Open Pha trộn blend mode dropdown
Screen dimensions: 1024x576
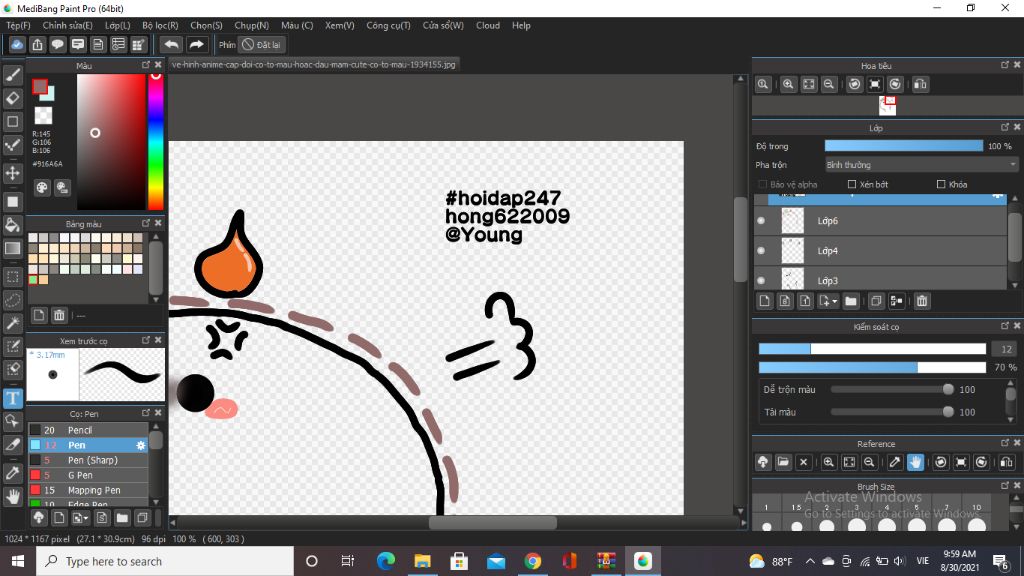point(921,165)
